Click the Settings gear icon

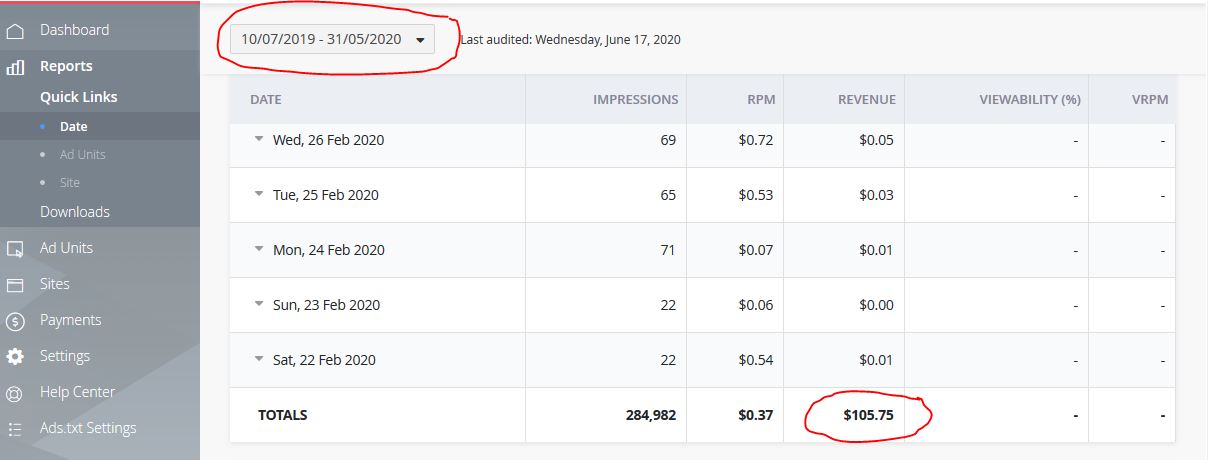pos(15,357)
